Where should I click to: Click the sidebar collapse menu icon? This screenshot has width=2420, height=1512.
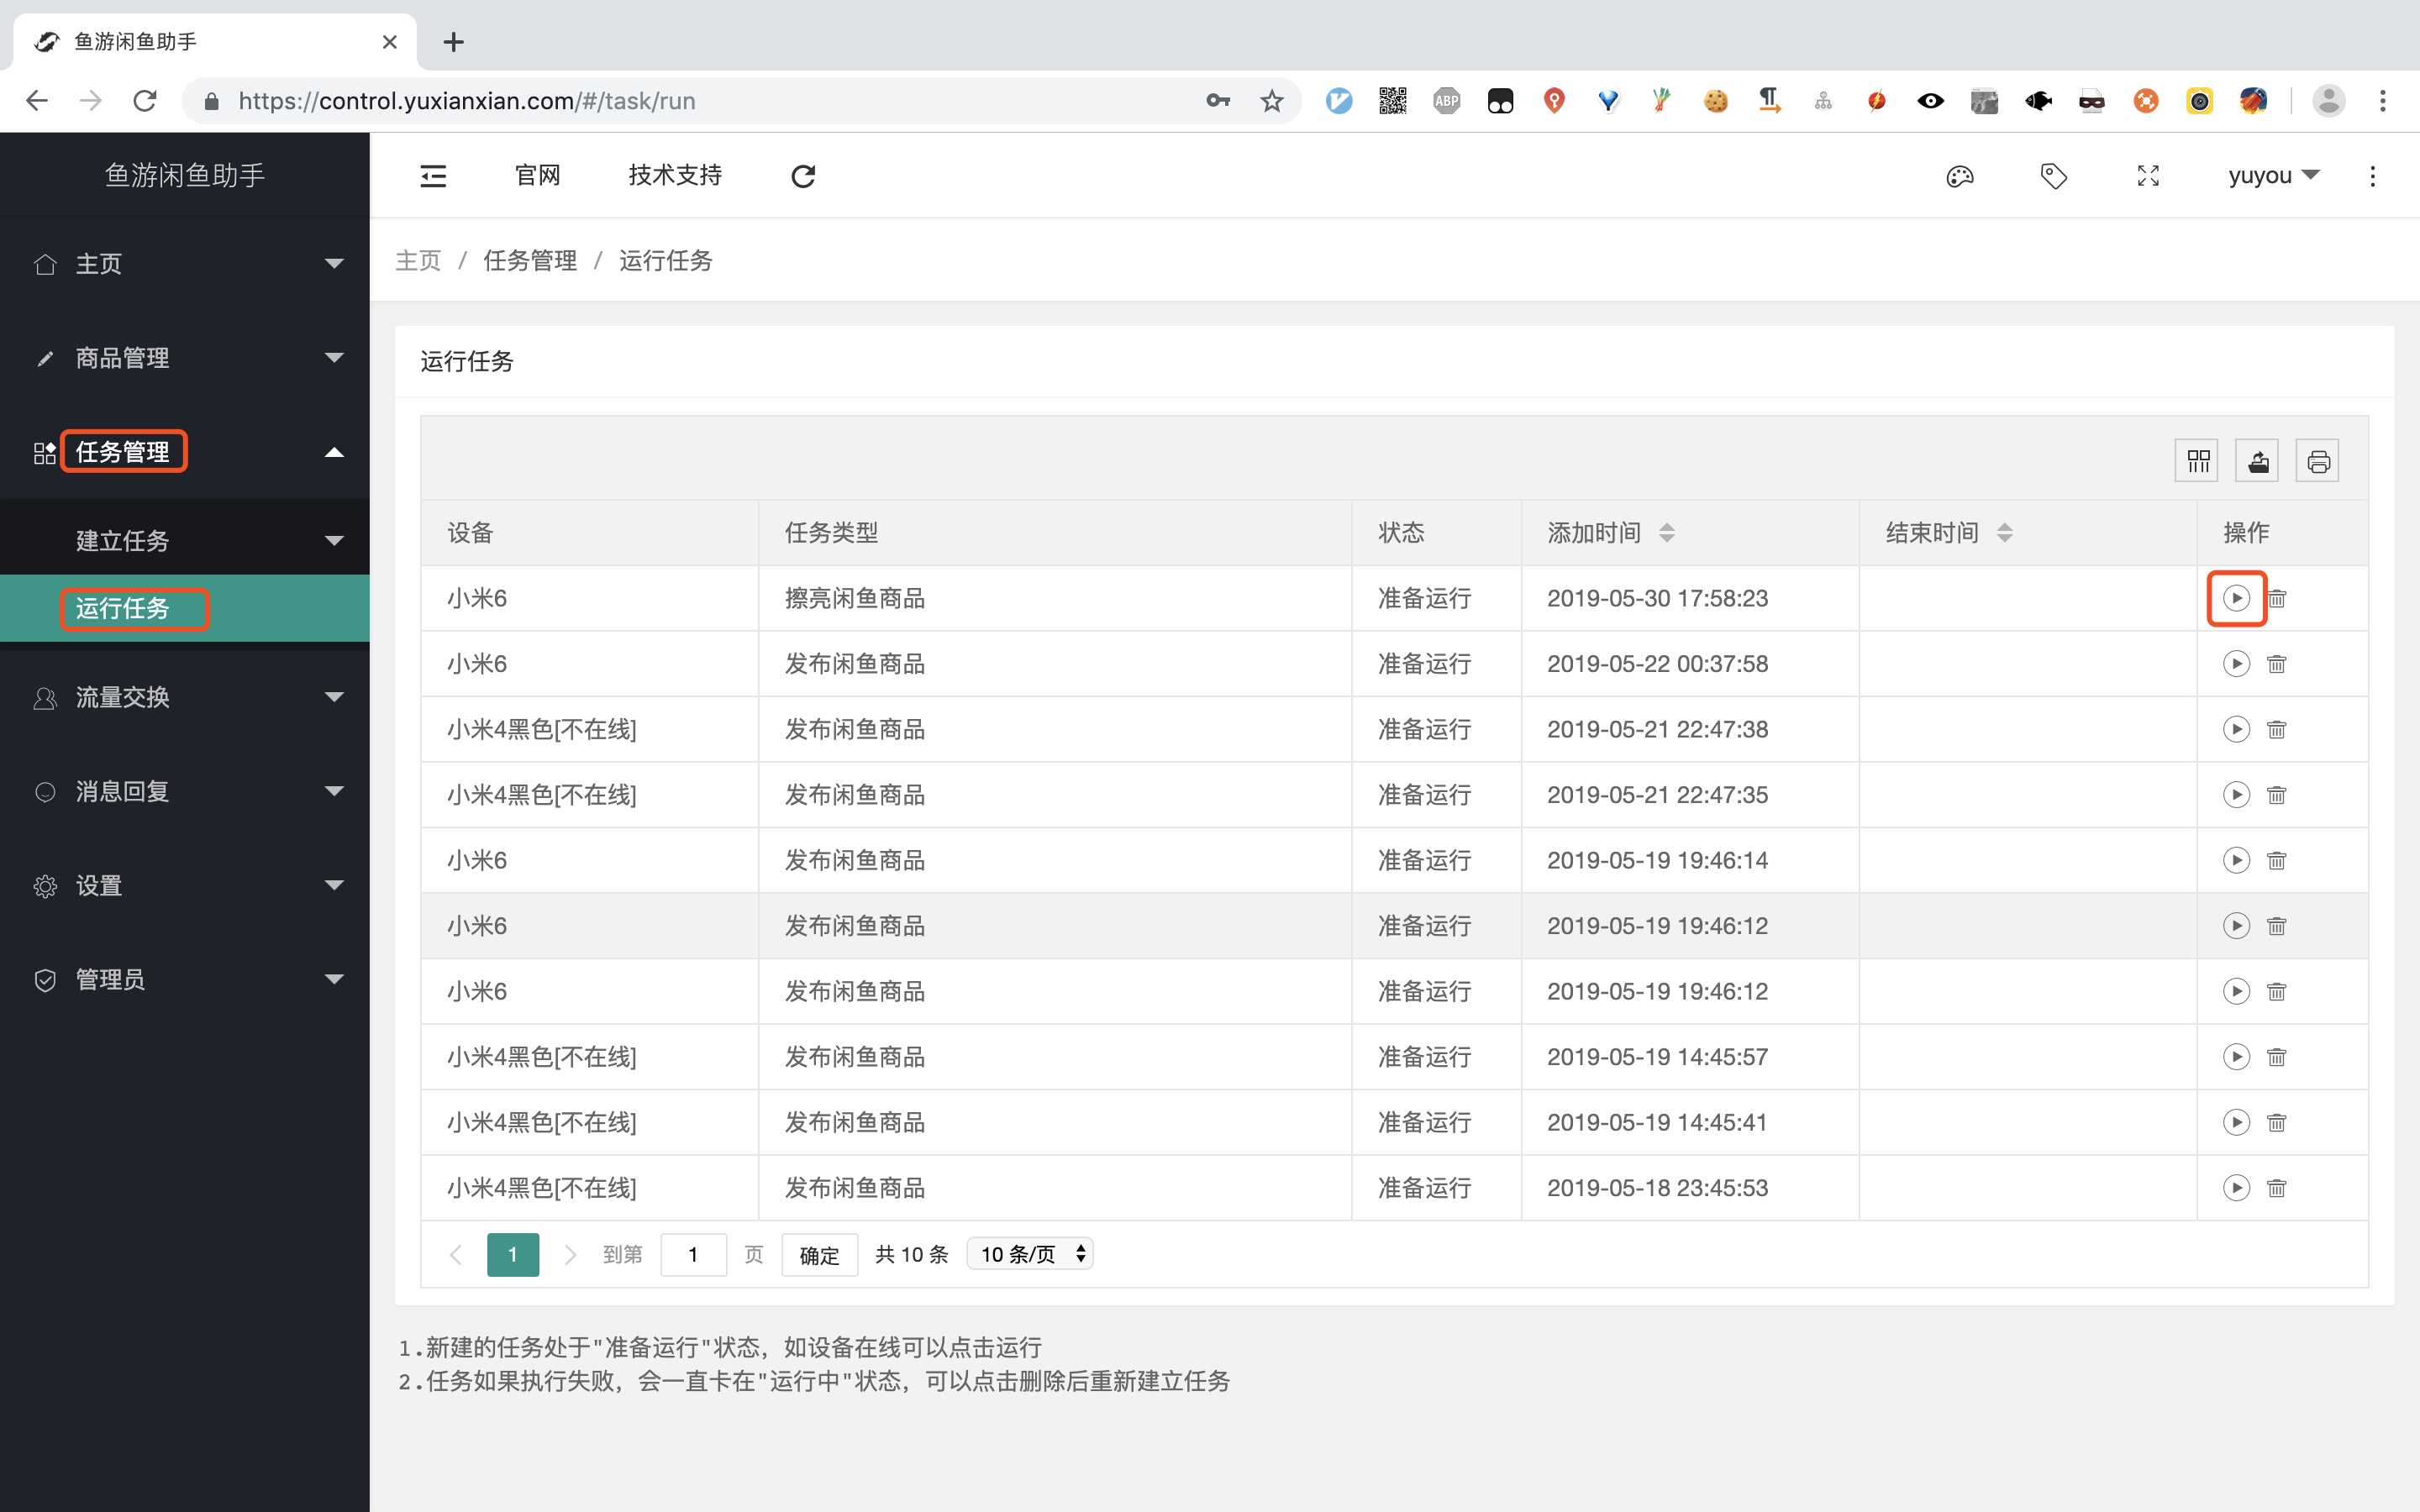433,176
